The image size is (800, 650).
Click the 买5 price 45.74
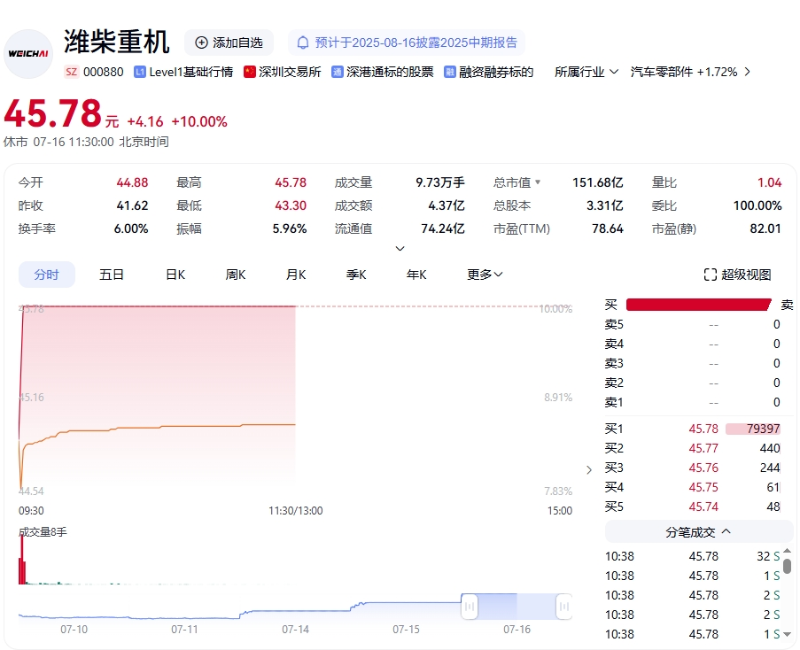click(x=703, y=507)
